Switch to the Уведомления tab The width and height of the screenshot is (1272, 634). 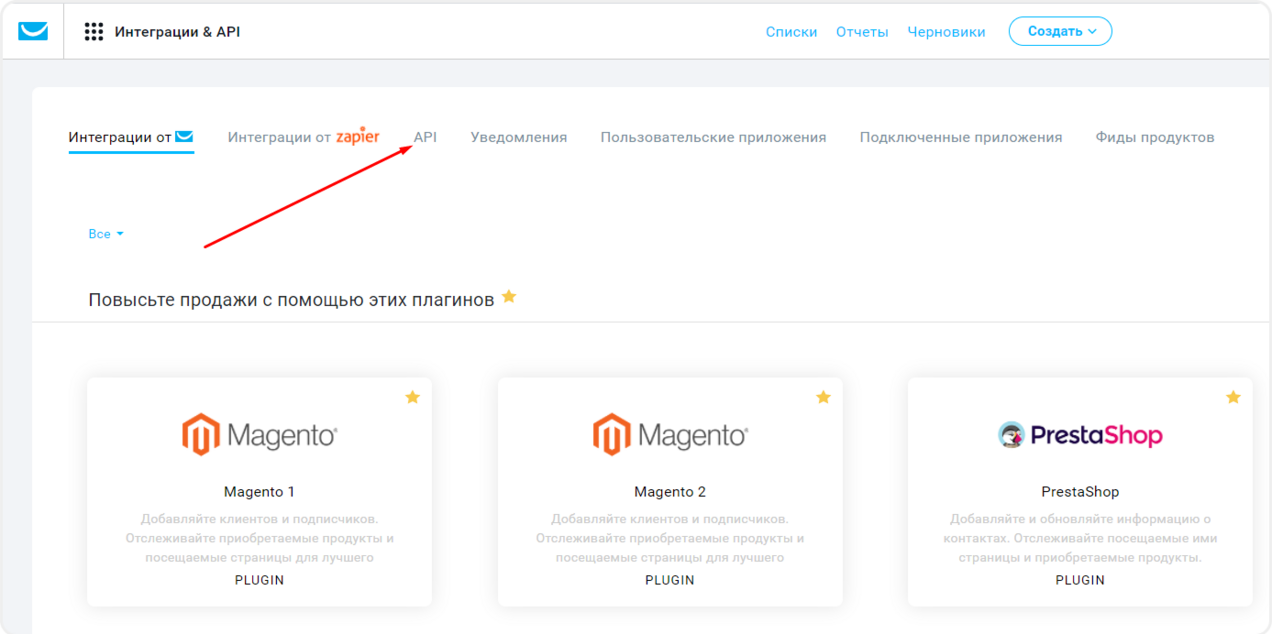point(519,137)
